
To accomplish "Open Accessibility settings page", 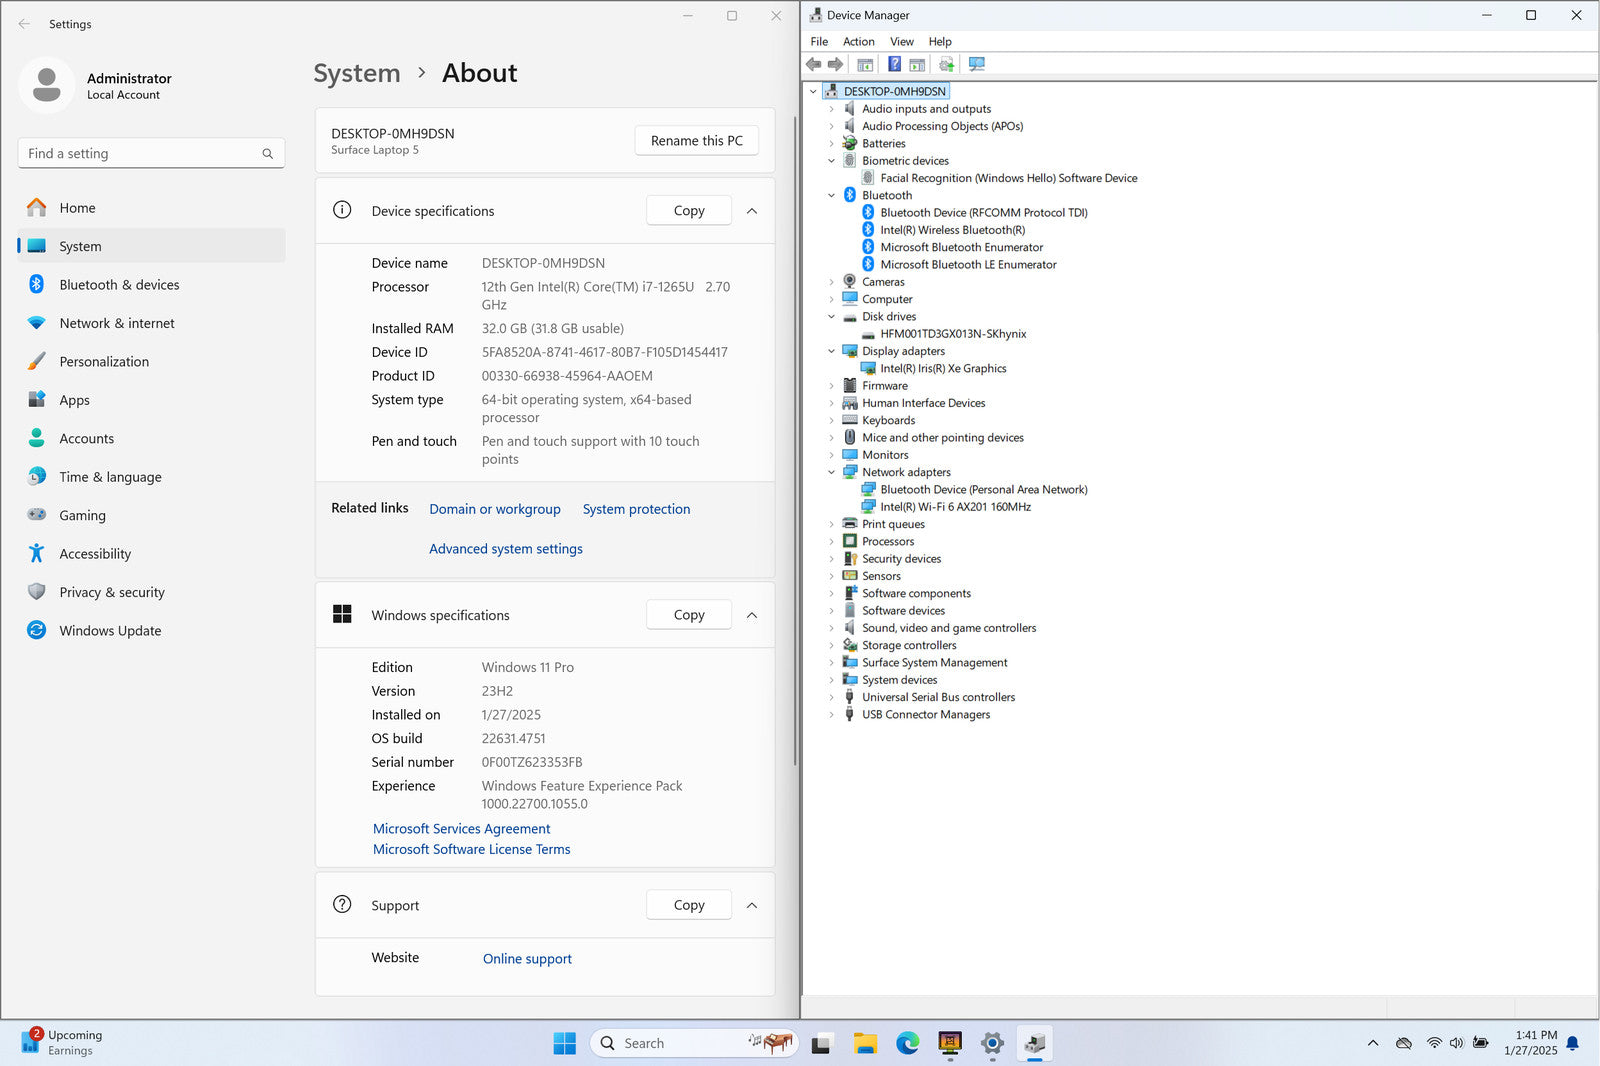I will [x=151, y=554].
